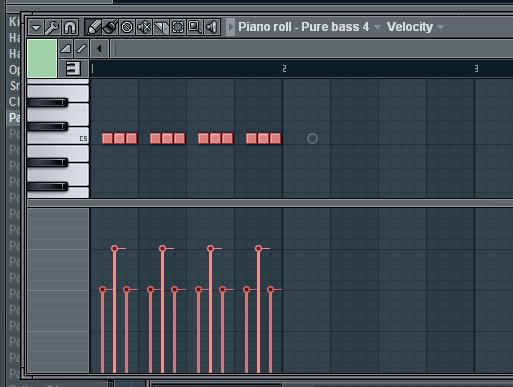The image size is (513, 387).
Task: Click the keyboard view mode button
Action: click(73, 68)
